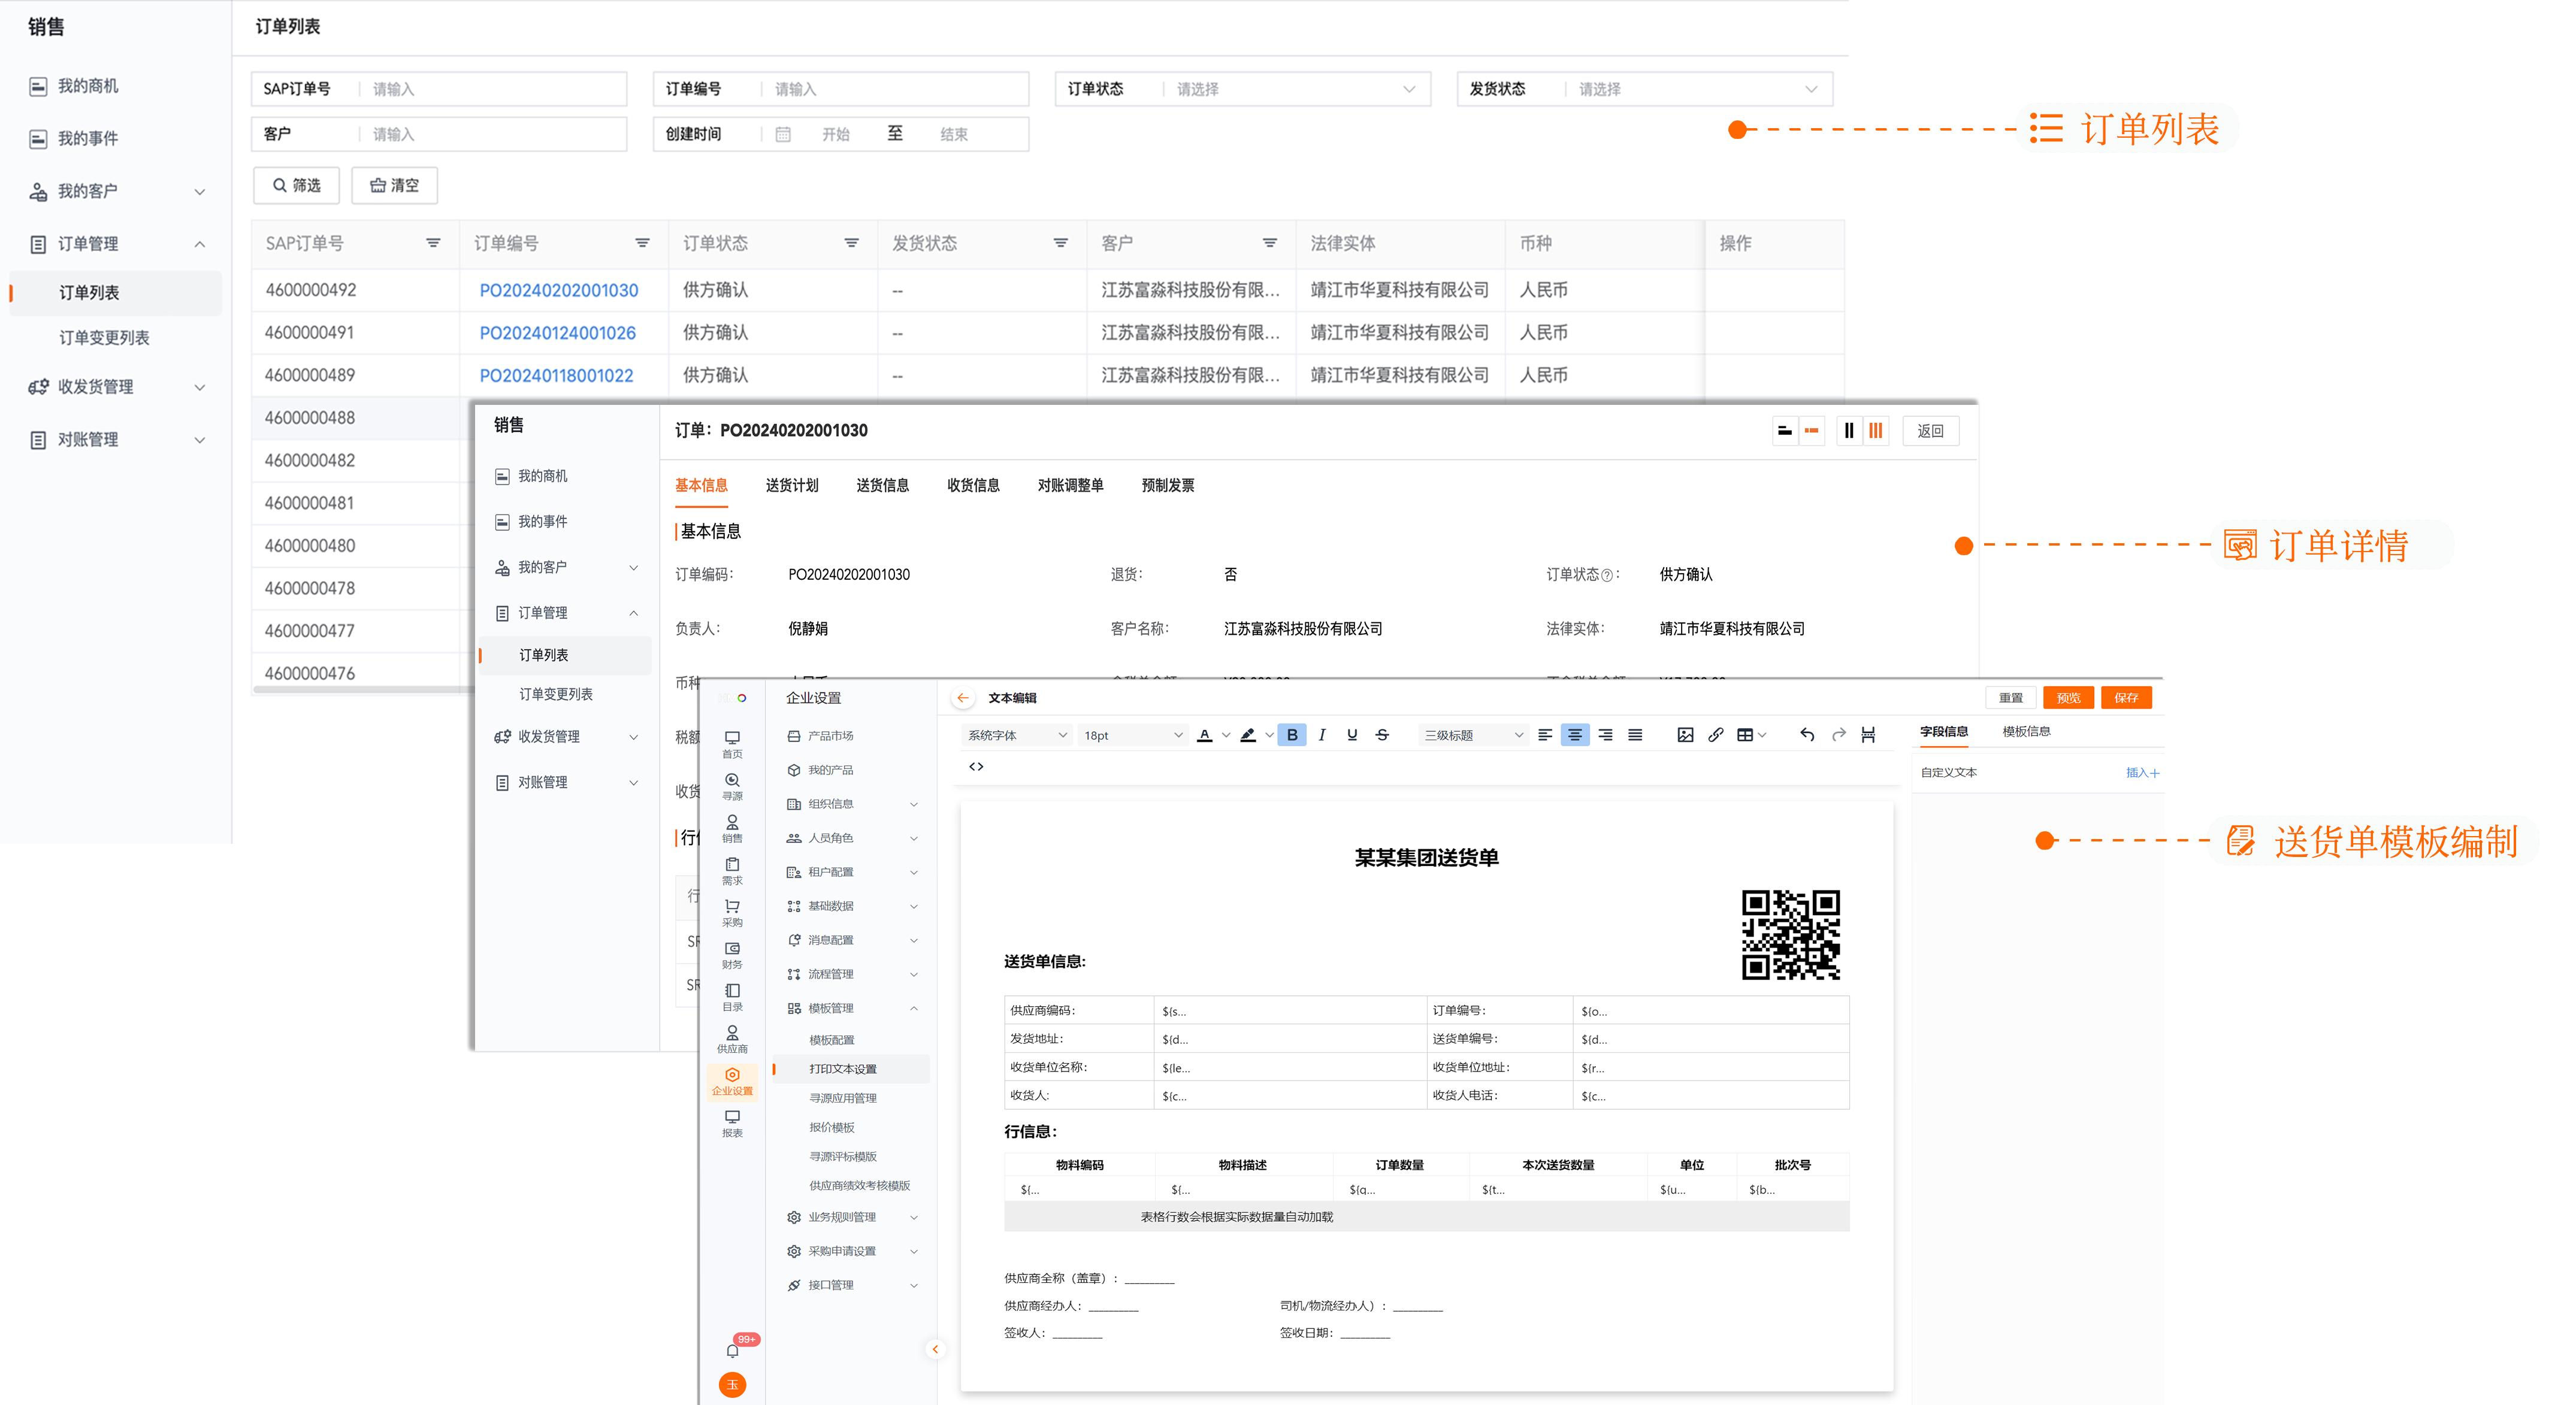
Task: Open order link PO20240202001030
Action: (558, 290)
